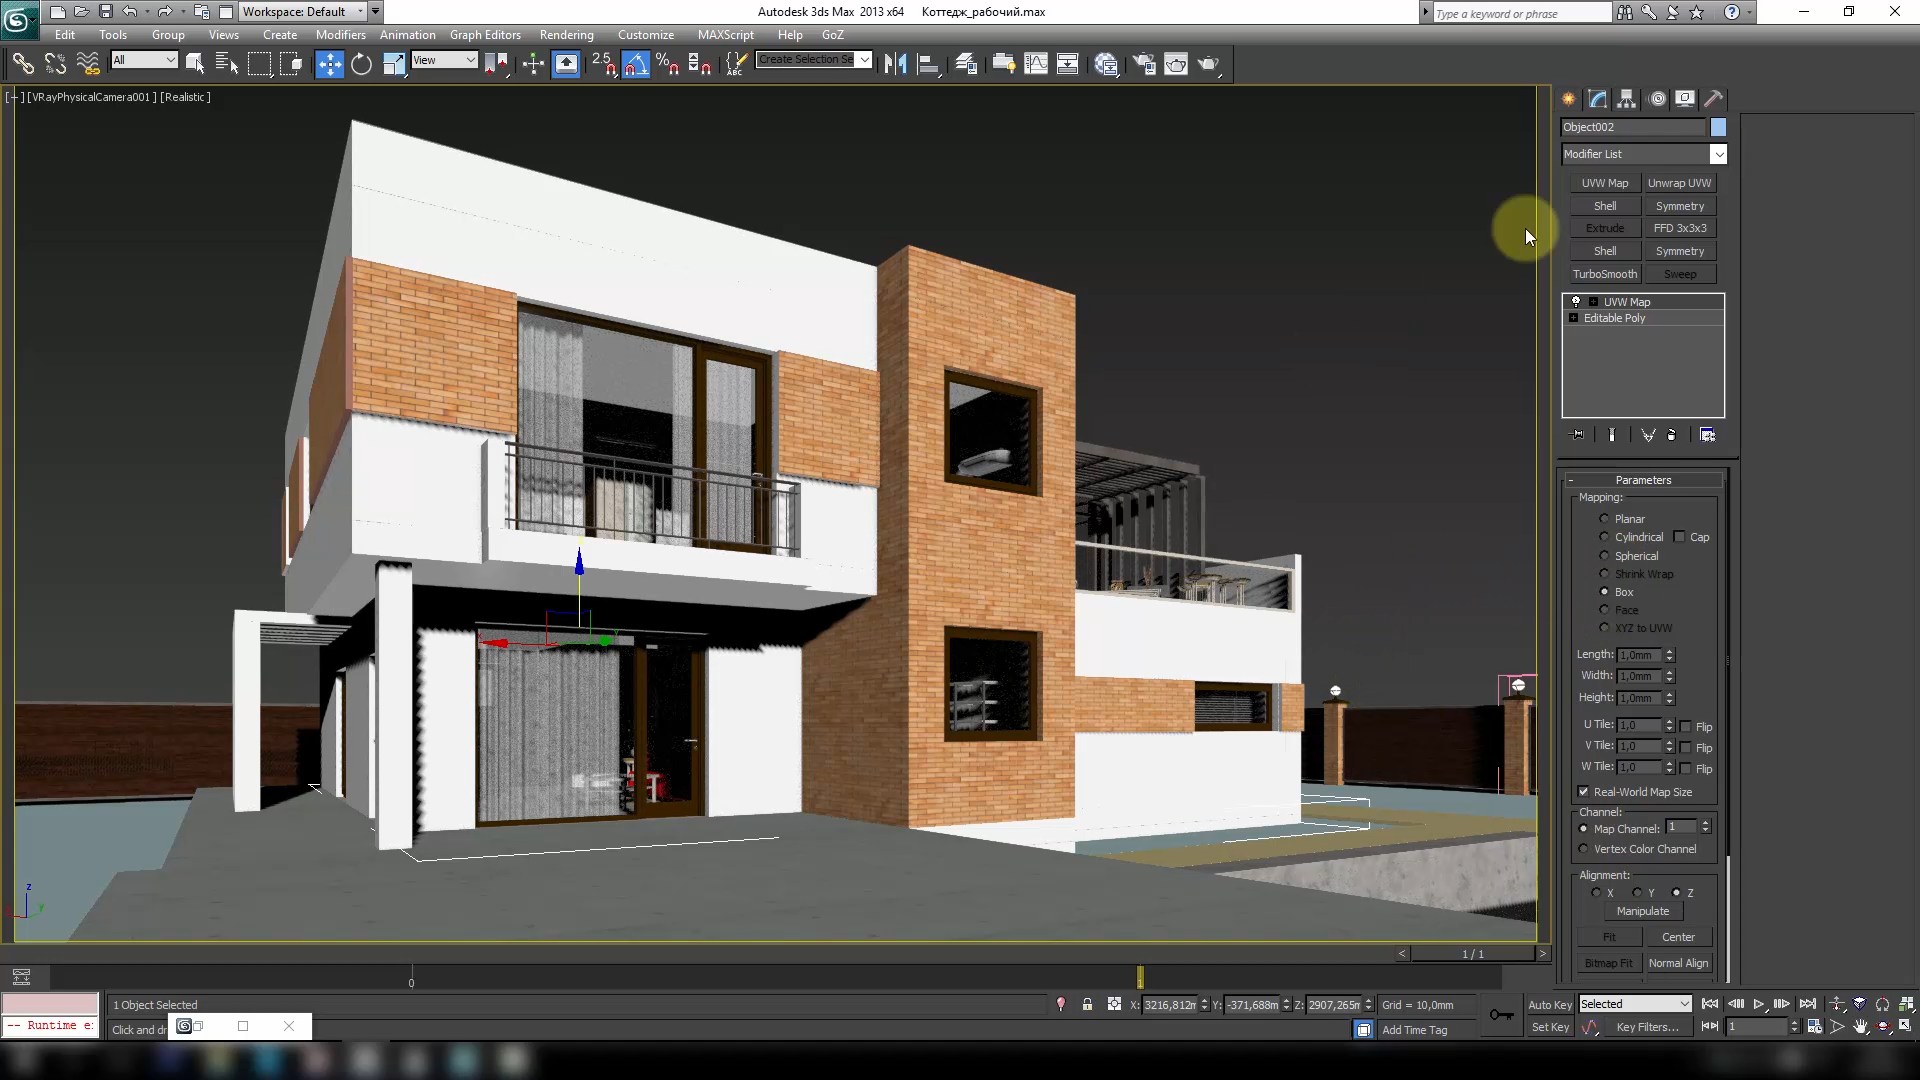Enable the Box mapping radio button
Screen dimensions: 1920x1080
coord(1606,591)
